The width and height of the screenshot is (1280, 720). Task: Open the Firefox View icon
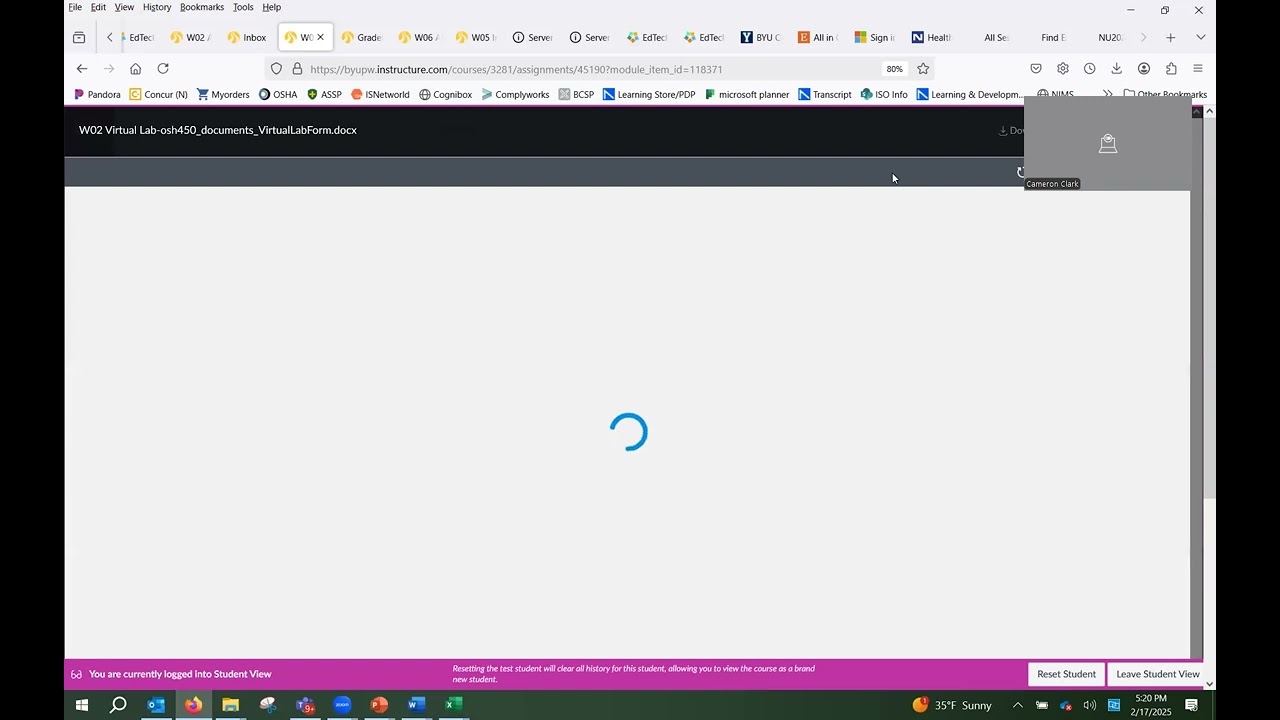79,38
